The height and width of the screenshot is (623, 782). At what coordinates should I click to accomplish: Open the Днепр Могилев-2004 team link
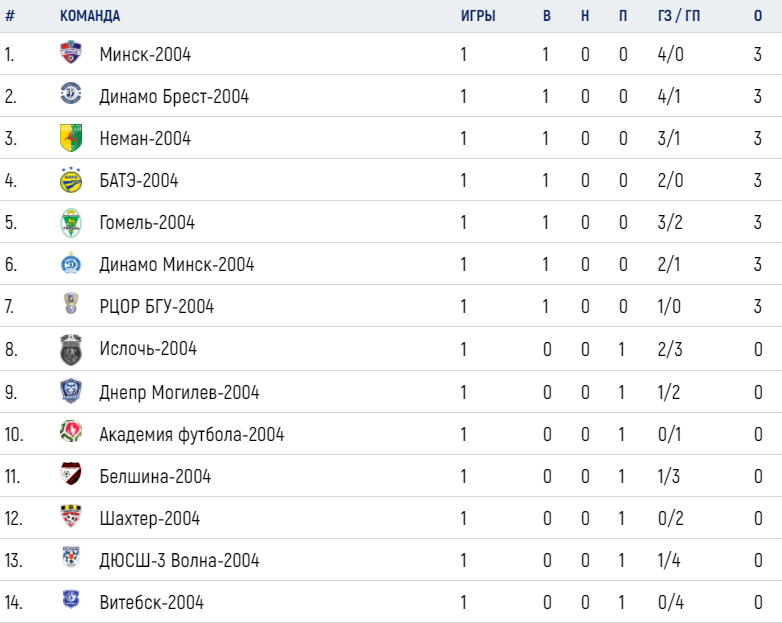(x=179, y=393)
